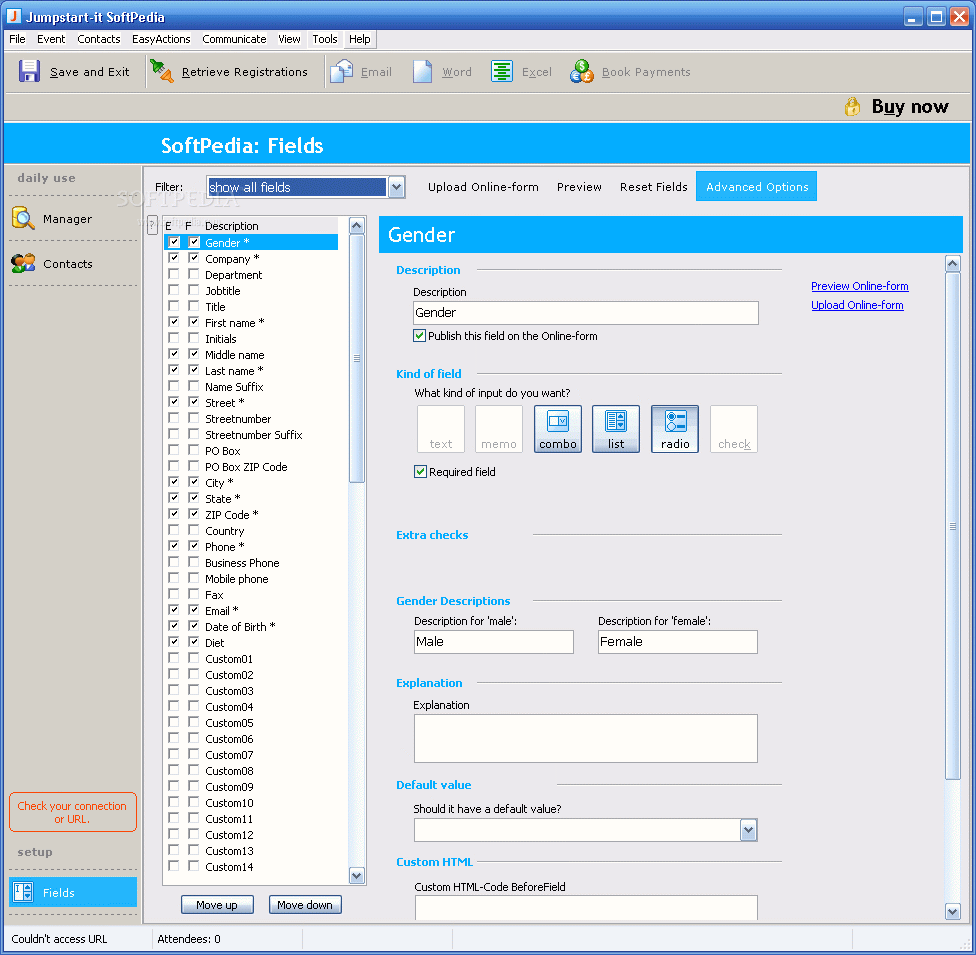Click the question mark help icon
Screen dimensions: 976x955
click(152, 225)
